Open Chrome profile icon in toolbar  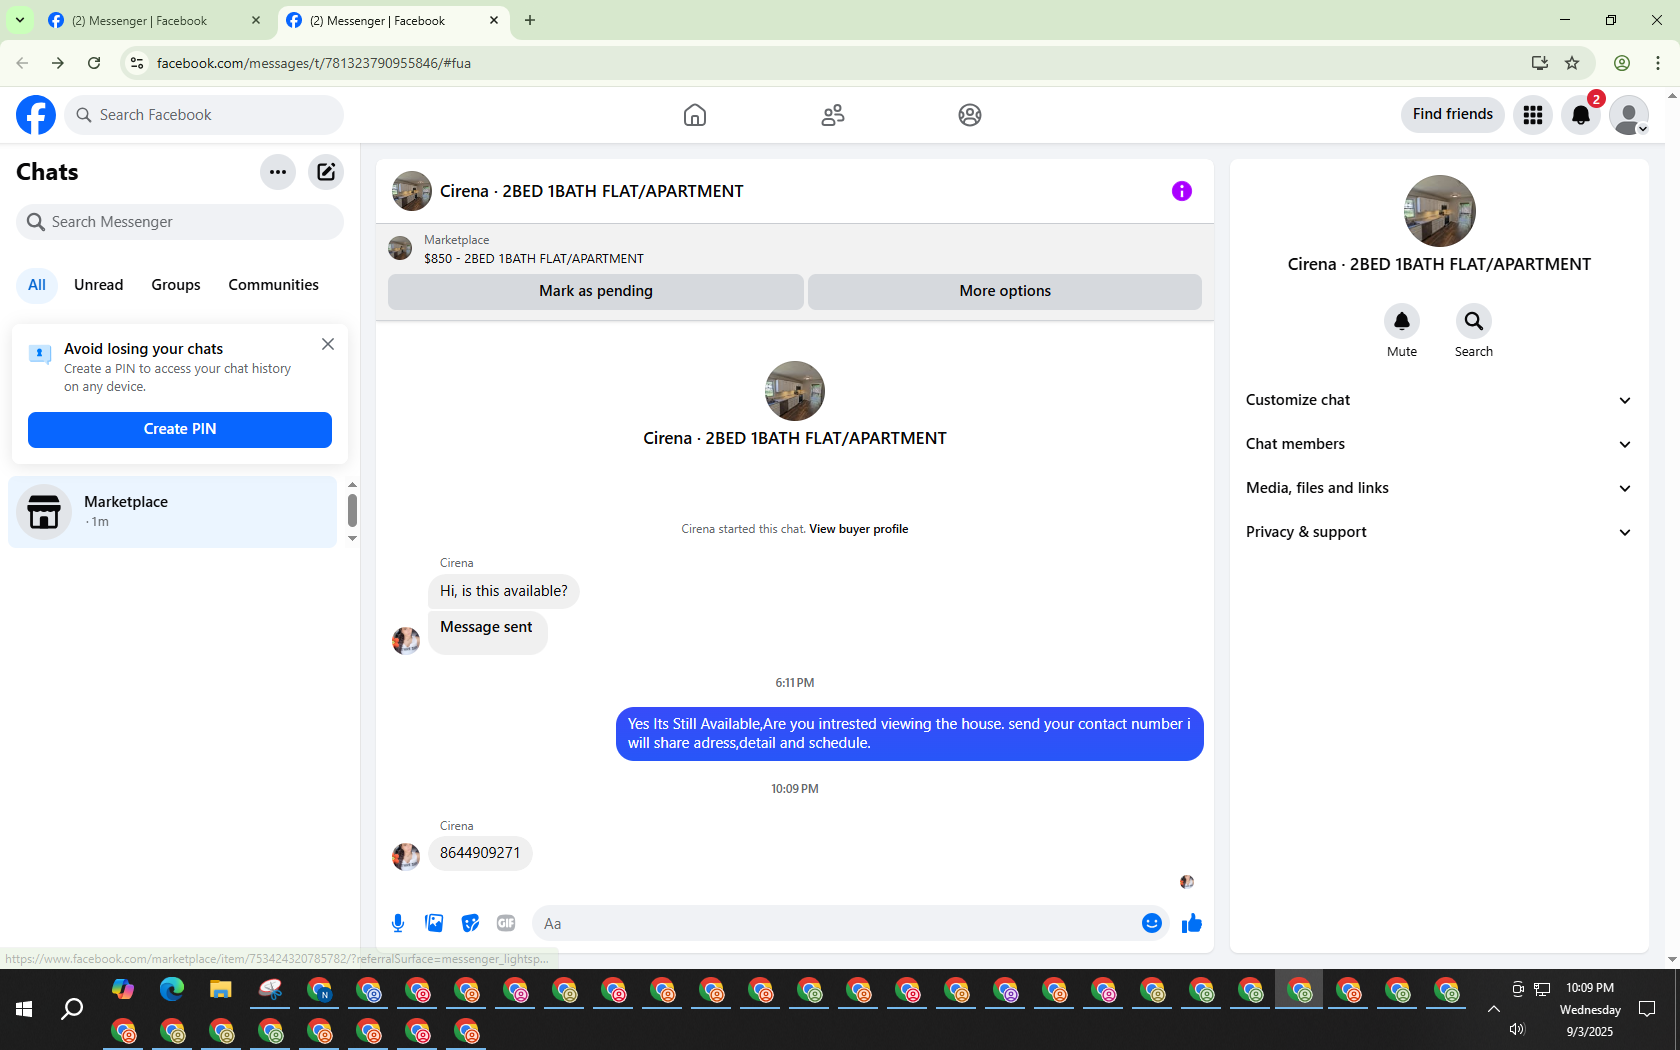pos(1622,63)
